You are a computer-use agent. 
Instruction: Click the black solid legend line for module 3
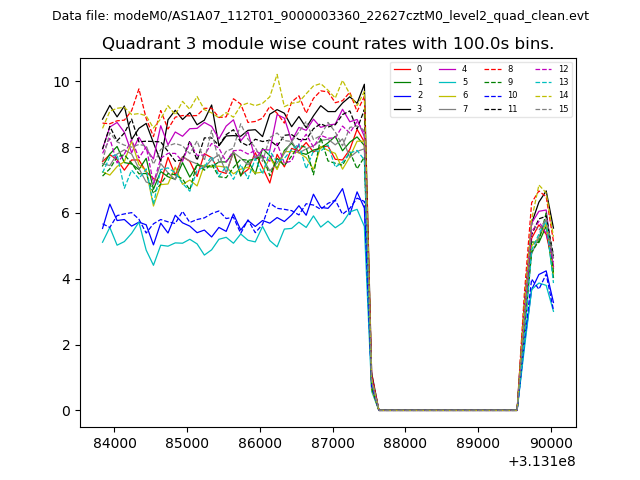(x=404, y=108)
